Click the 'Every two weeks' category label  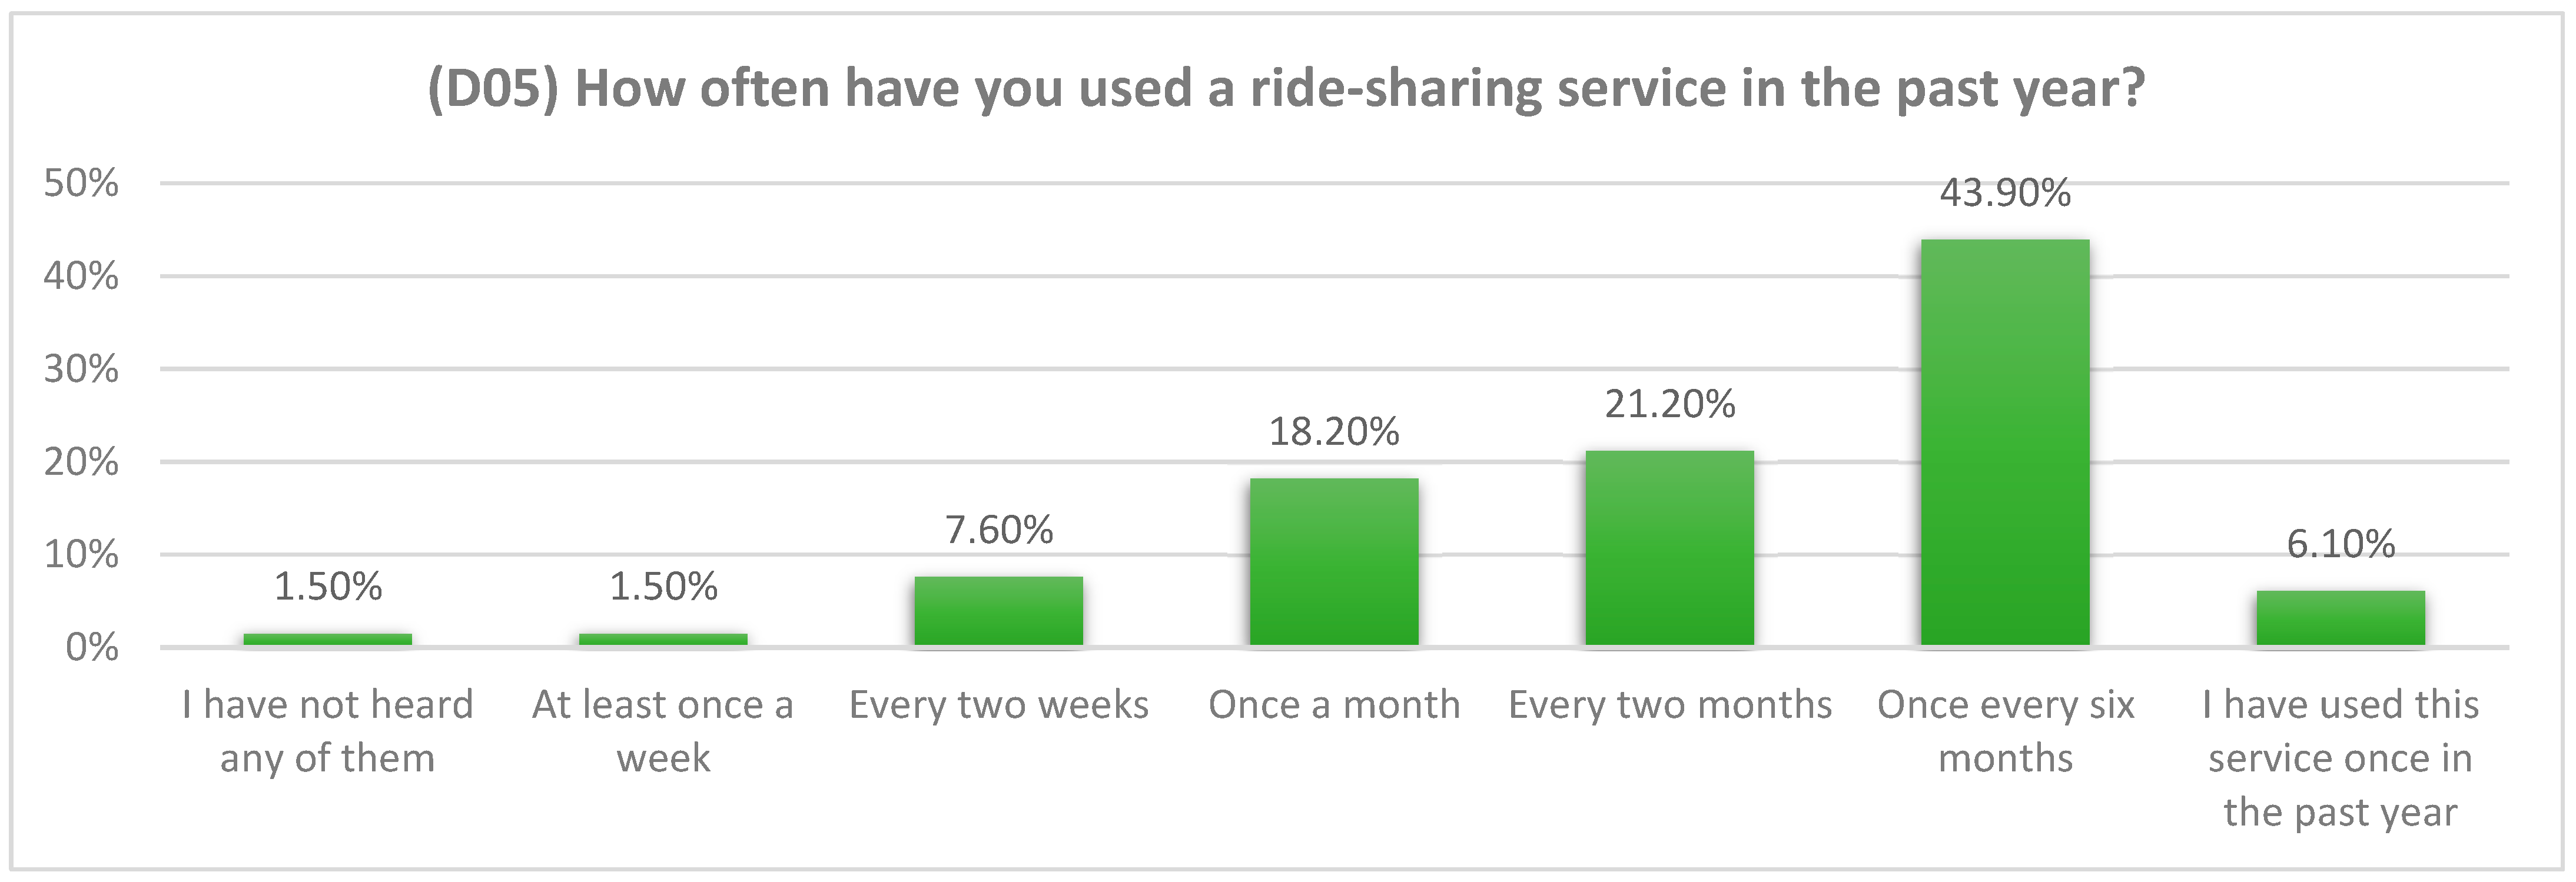pos(998,705)
